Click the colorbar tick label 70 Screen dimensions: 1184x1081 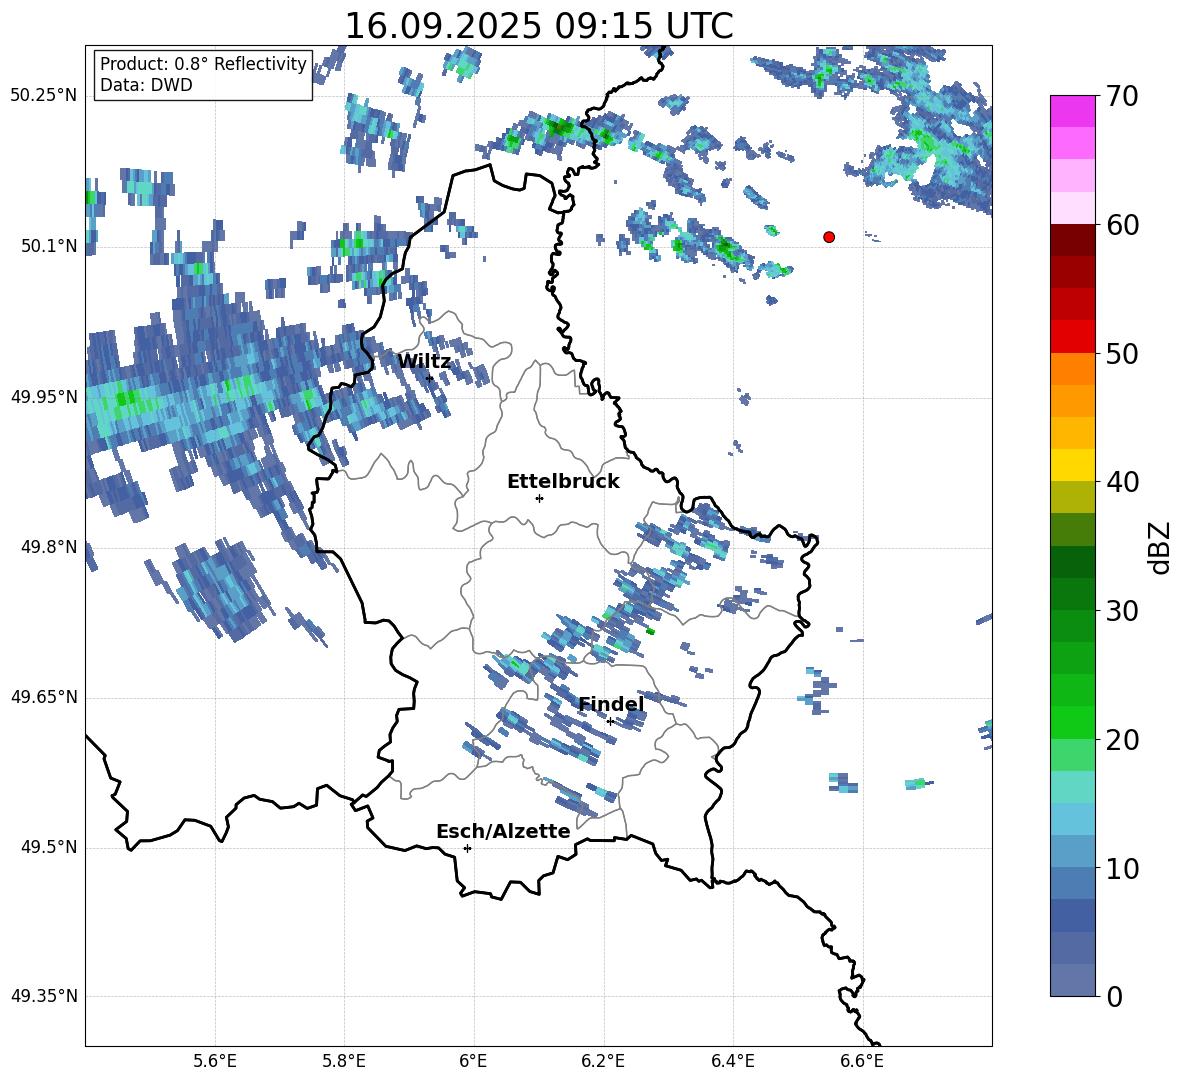[x=1122, y=96]
